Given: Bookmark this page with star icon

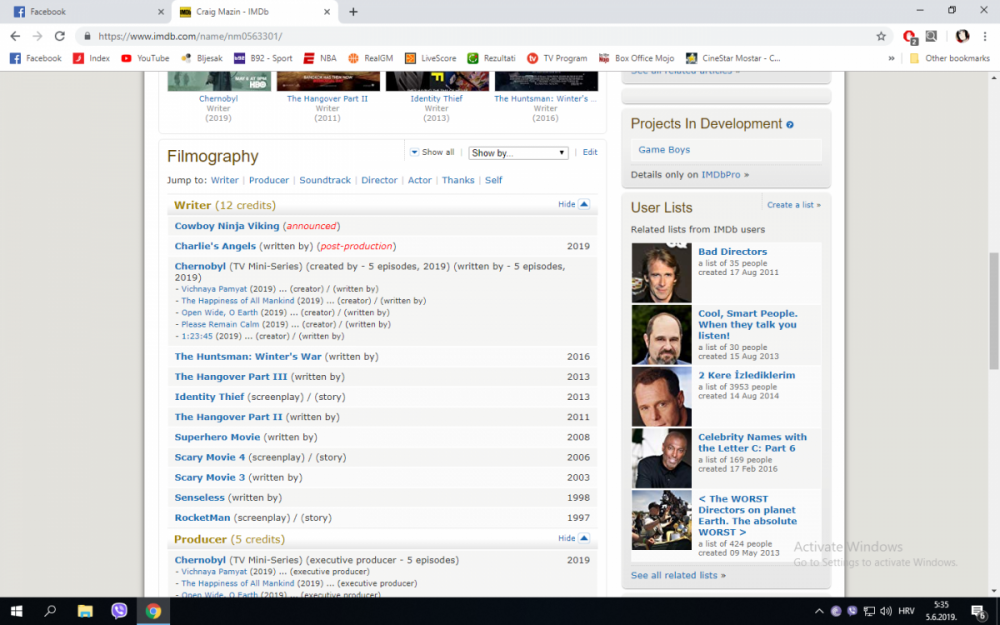Looking at the screenshot, I should pos(881,36).
